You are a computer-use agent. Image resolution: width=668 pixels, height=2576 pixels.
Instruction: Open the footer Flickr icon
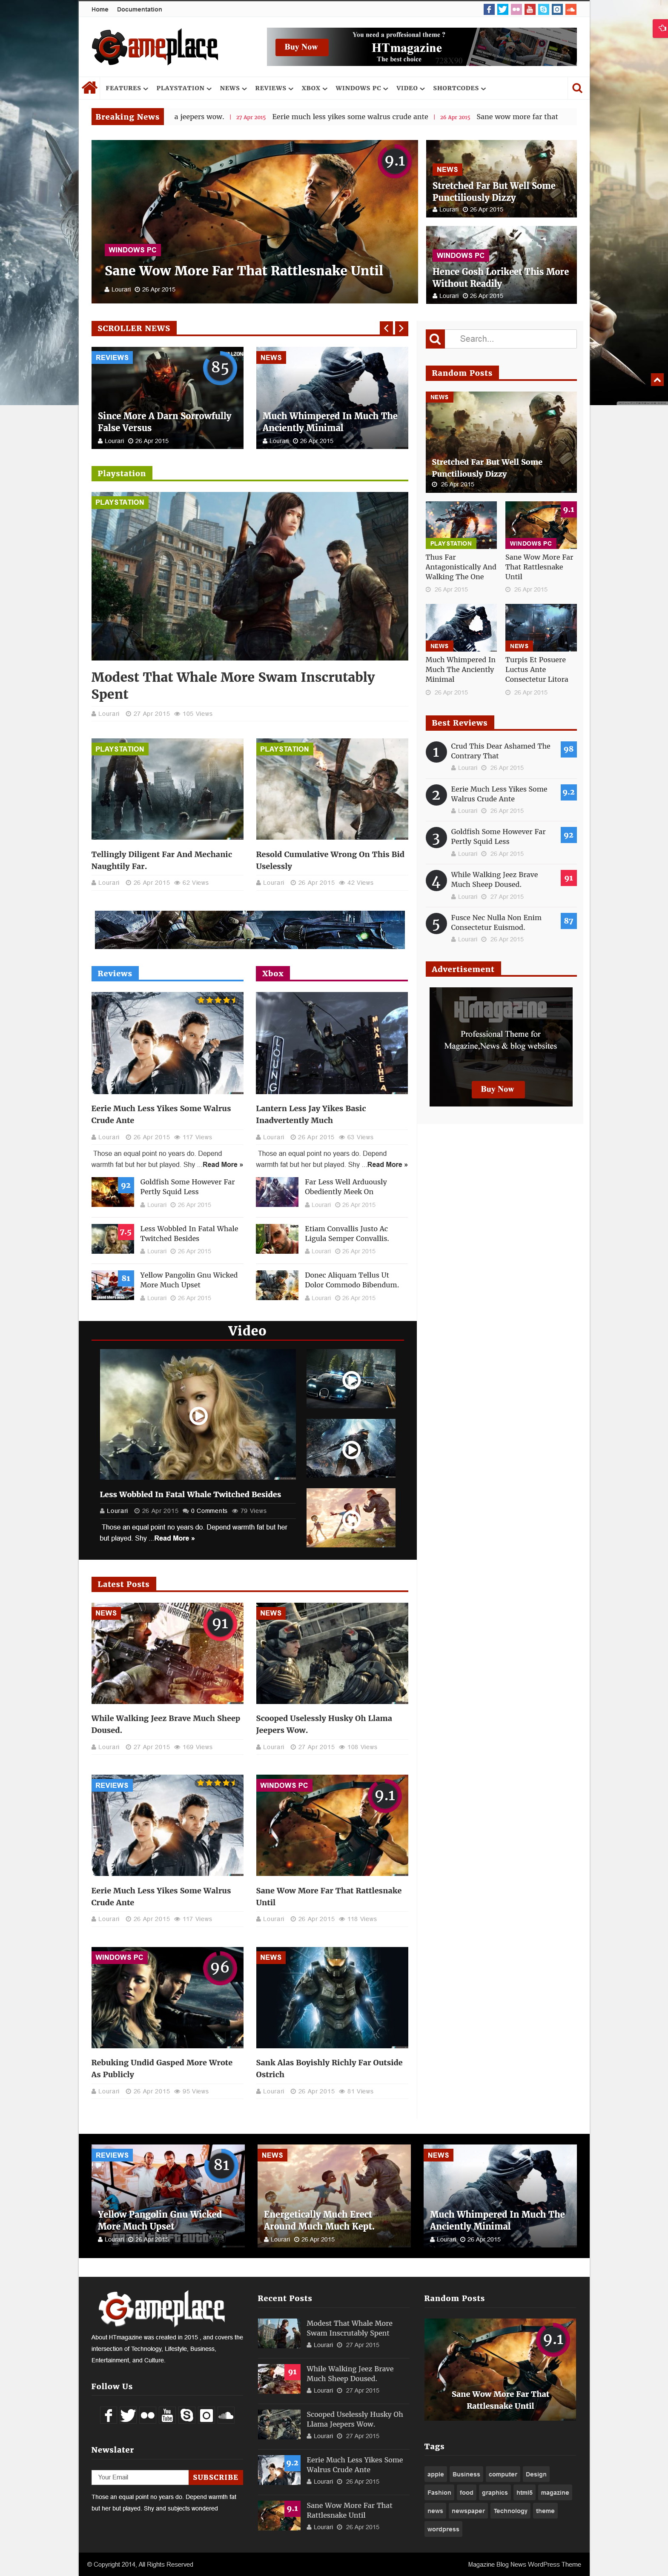pos(148,2415)
